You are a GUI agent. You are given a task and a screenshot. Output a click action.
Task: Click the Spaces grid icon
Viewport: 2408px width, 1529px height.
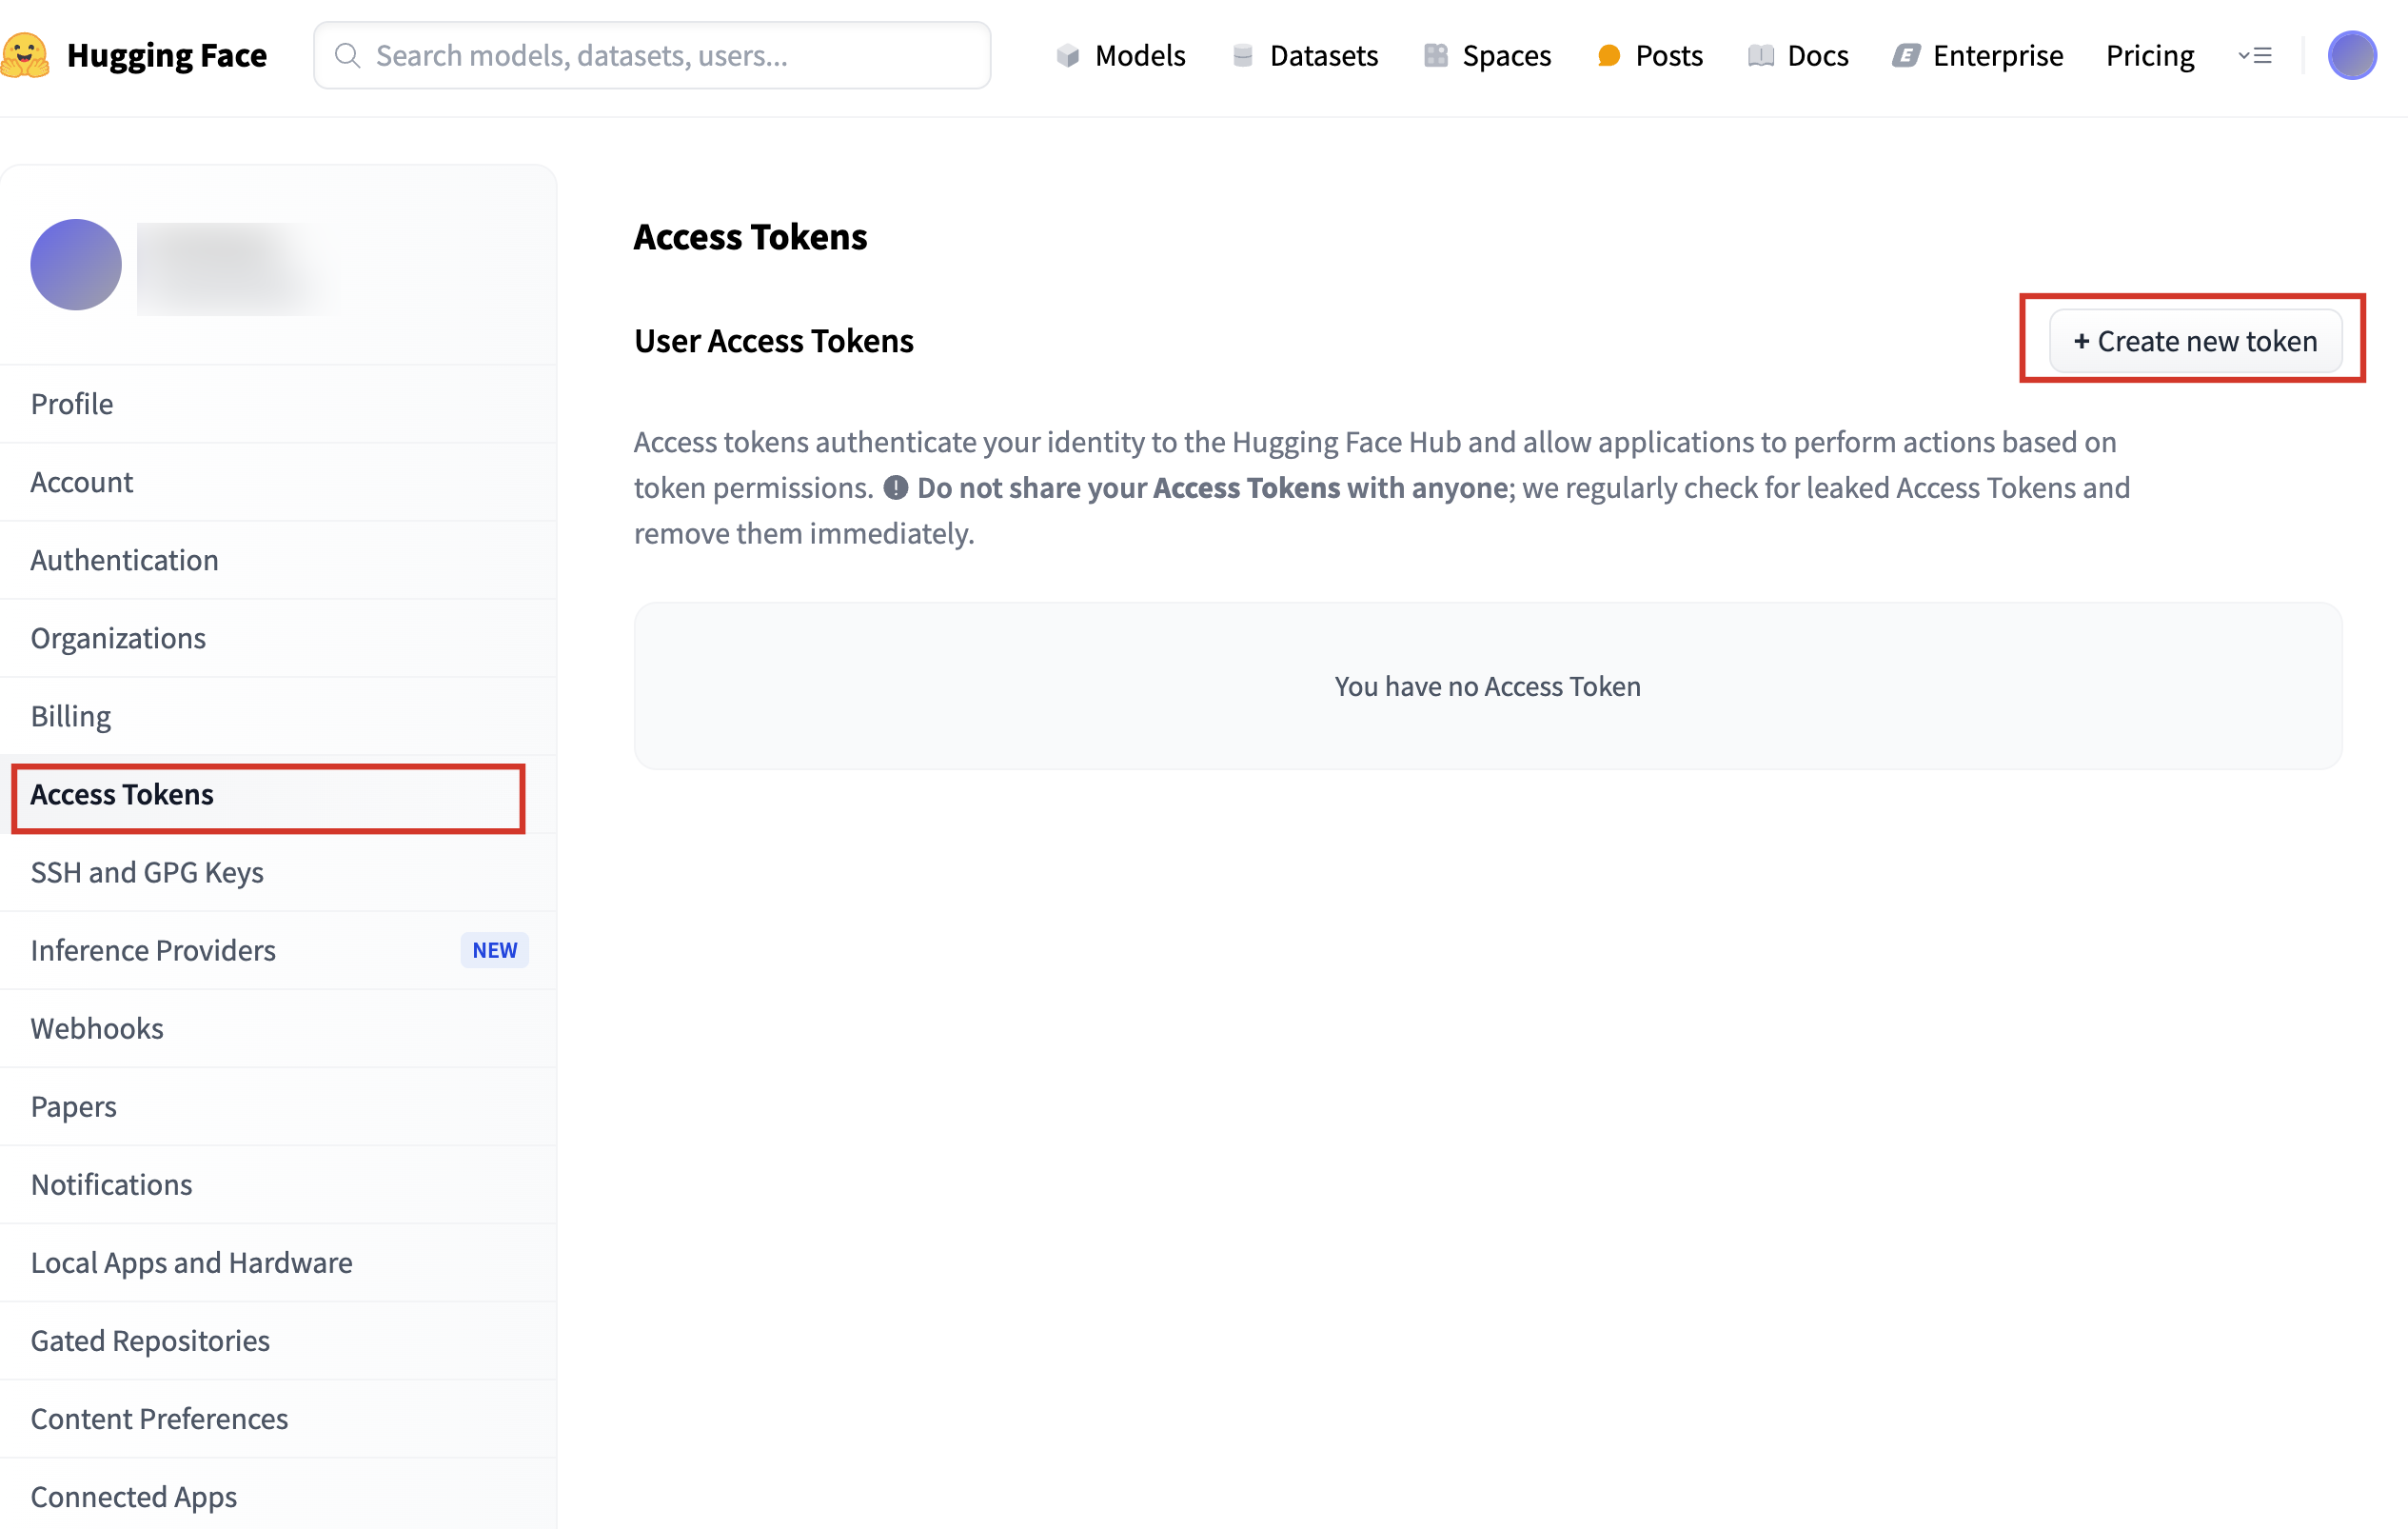1435,55
